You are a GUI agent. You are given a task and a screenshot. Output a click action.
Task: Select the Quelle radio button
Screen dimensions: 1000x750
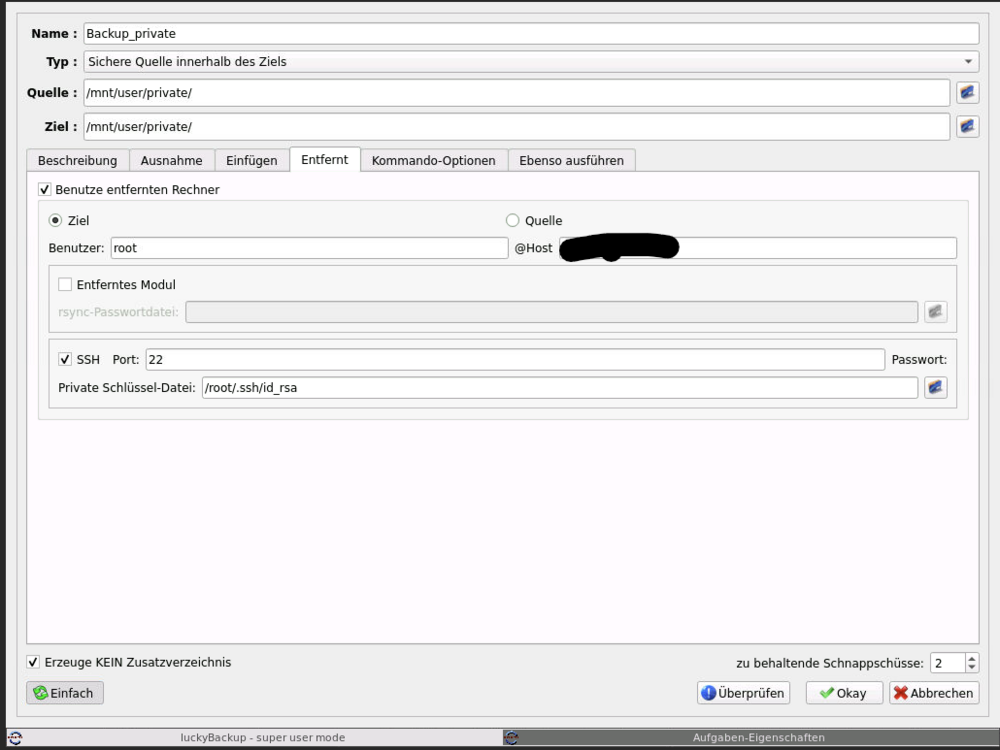coord(512,221)
